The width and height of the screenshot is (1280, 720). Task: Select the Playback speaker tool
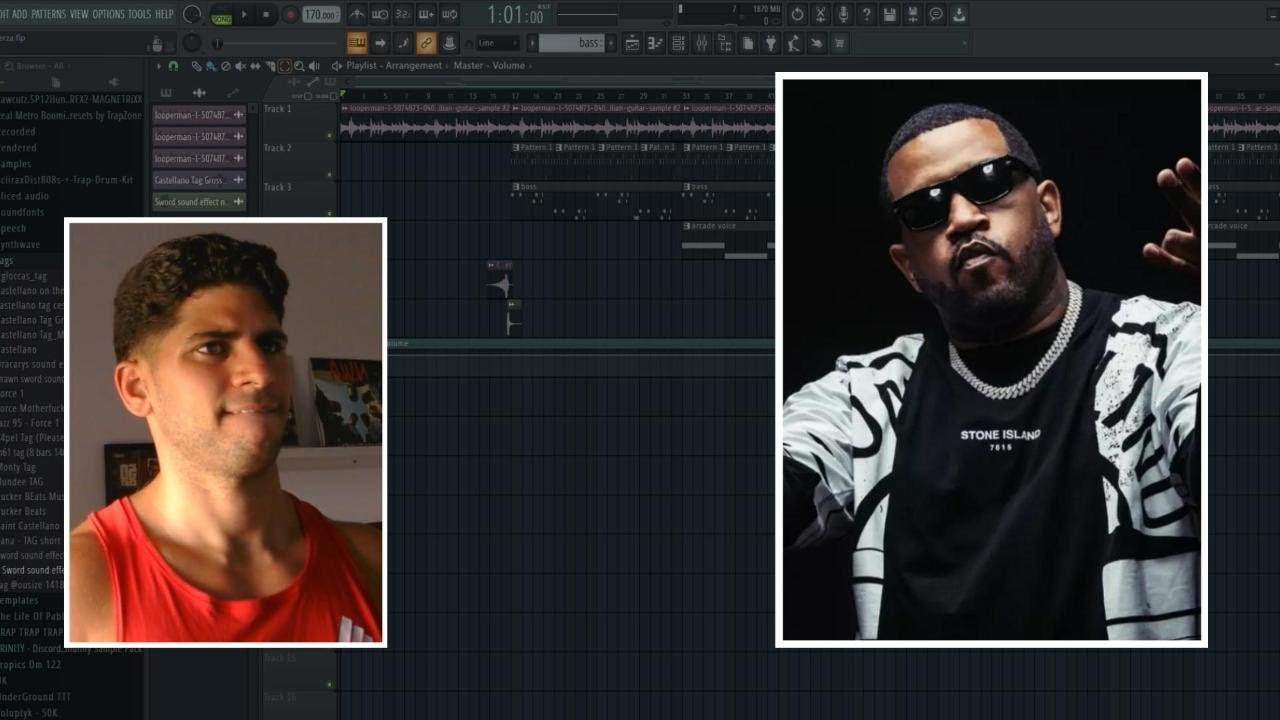[x=314, y=66]
